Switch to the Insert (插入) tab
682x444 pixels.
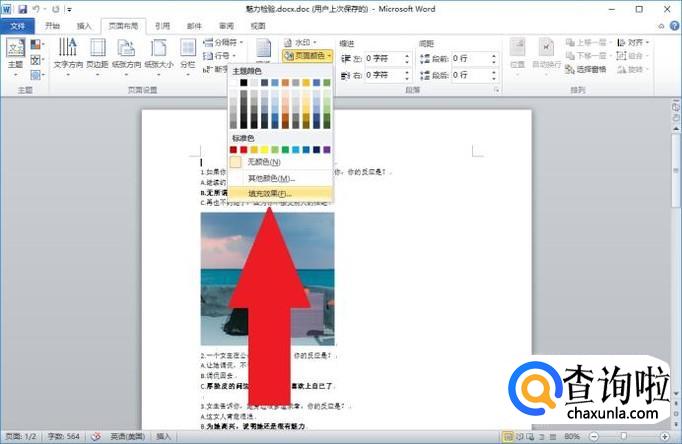(85, 26)
